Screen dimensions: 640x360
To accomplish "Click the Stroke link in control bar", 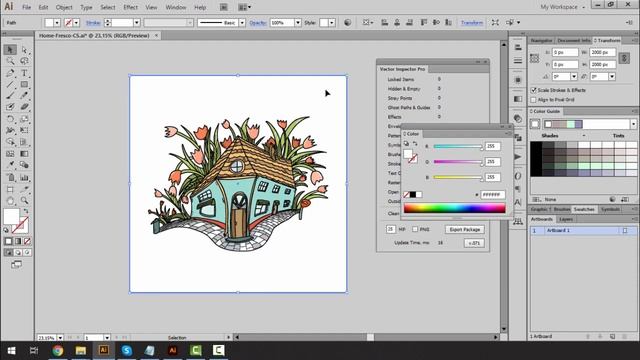I will coord(93,23).
